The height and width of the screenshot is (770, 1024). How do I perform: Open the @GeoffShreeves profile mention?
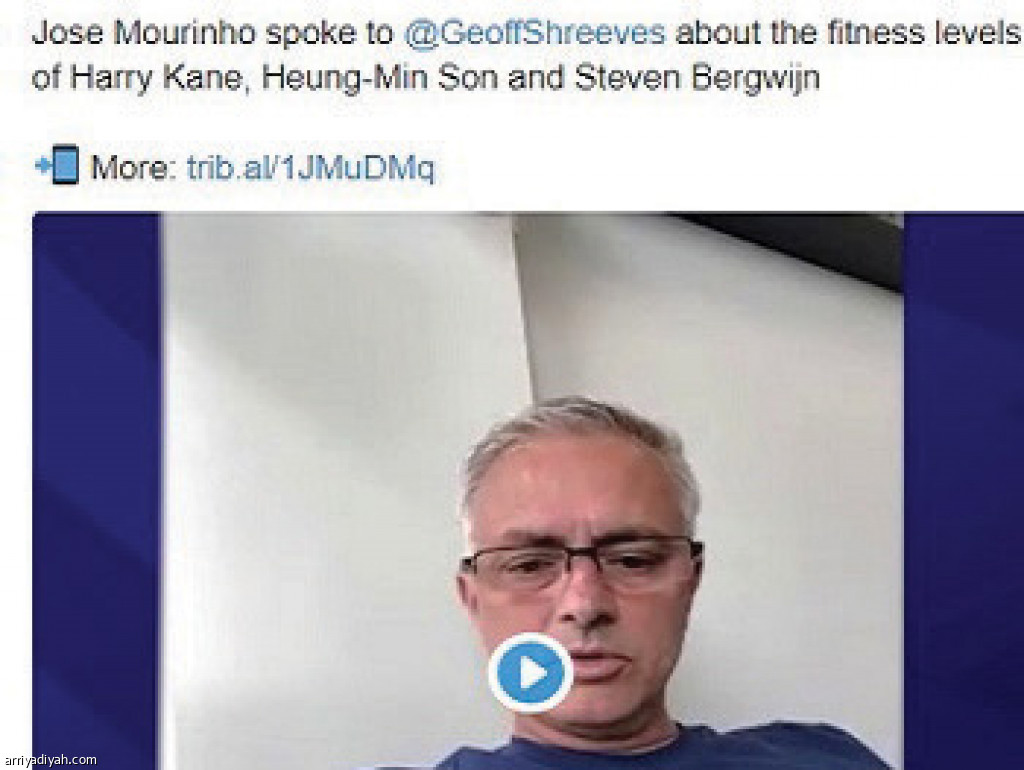click(x=535, y=33)
